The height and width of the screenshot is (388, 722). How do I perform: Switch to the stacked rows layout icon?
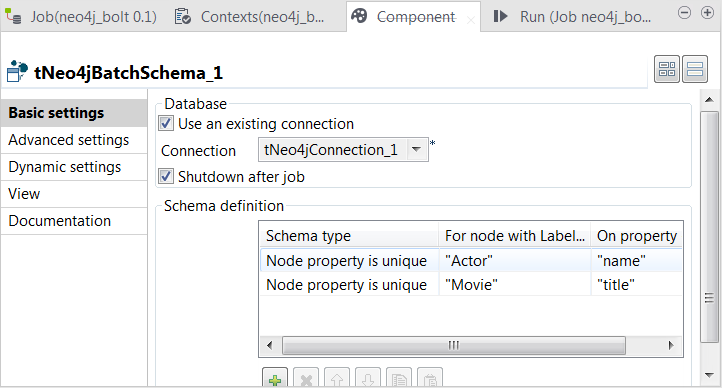pos(694,69)
